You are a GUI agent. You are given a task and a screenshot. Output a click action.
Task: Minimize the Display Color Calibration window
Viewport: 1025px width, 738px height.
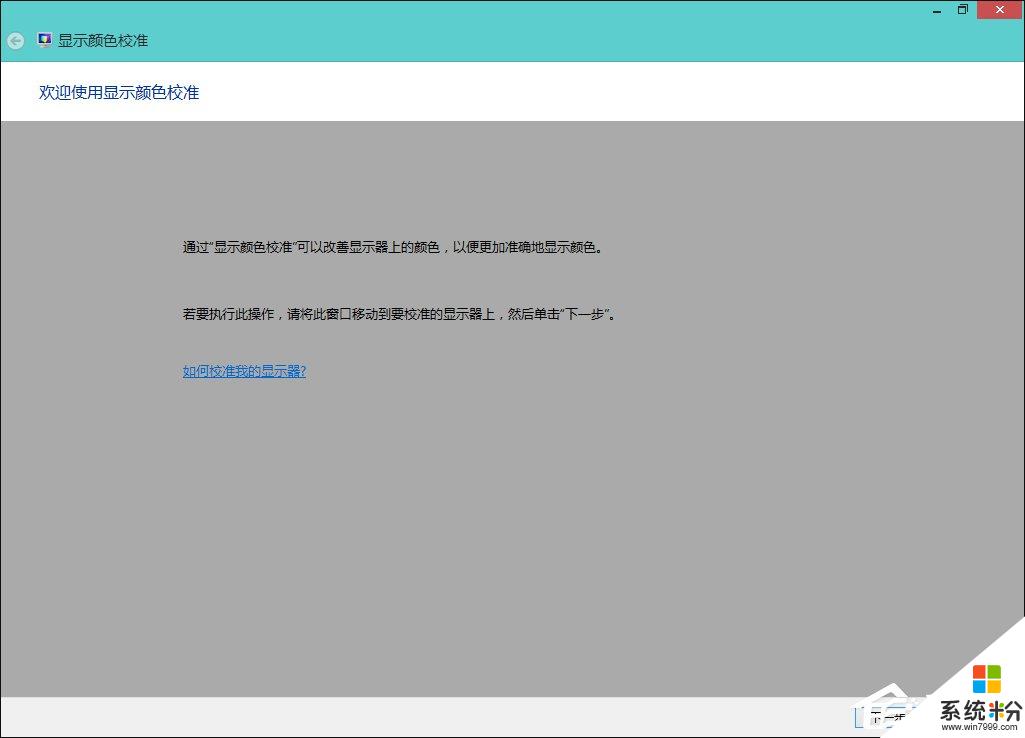tap(936, 9)
